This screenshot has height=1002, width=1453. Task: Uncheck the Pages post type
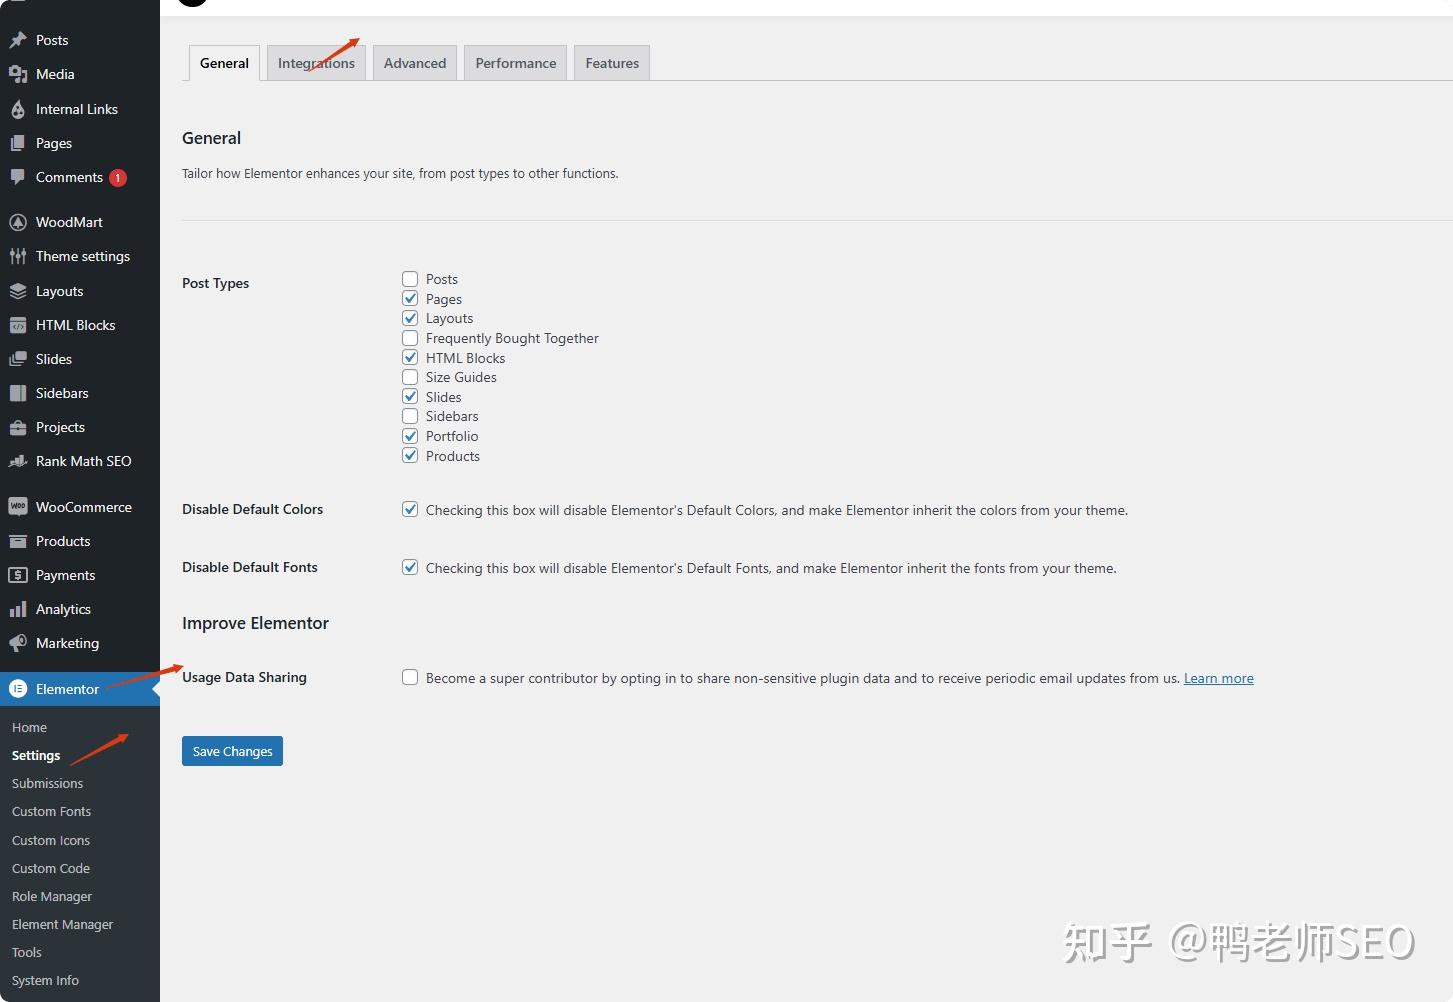point(410,297)
